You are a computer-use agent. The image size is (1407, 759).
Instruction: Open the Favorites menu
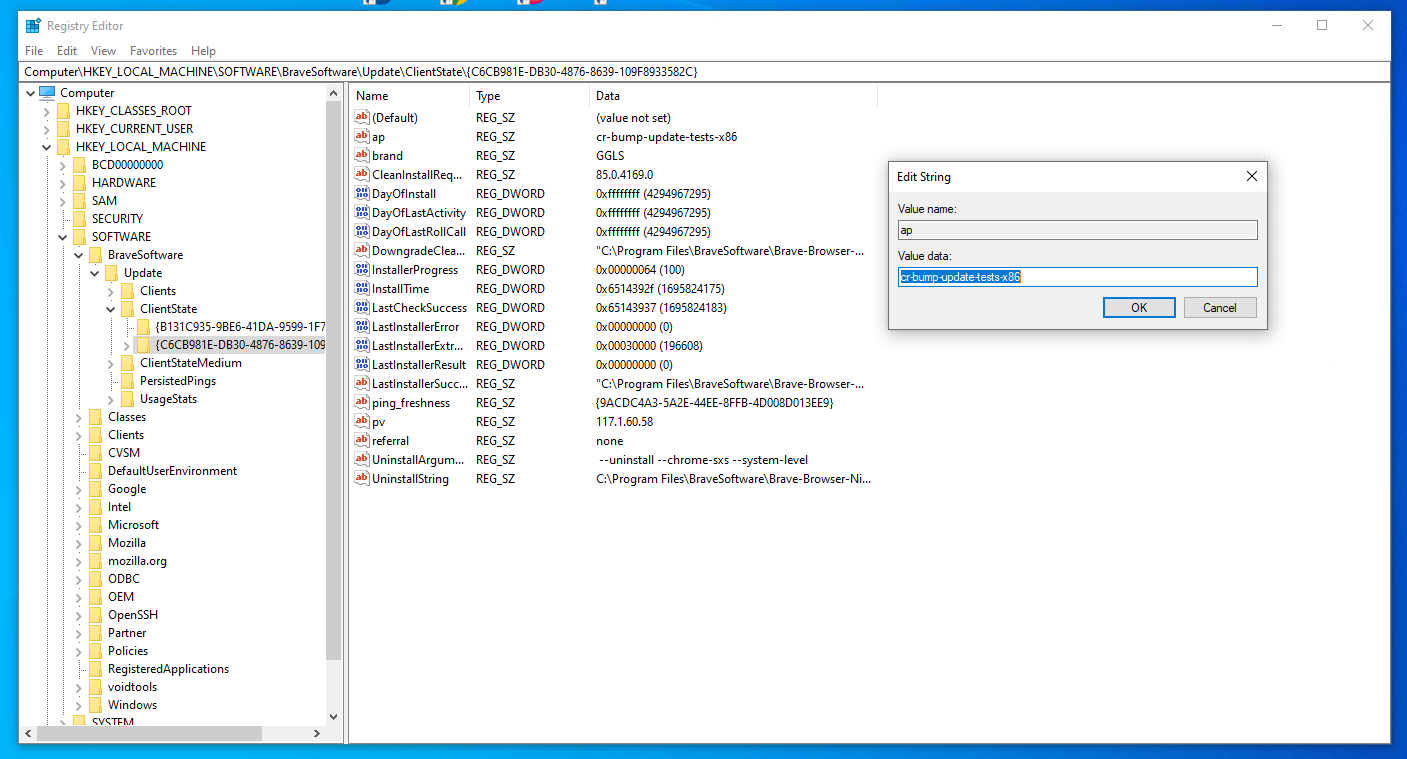153,50
